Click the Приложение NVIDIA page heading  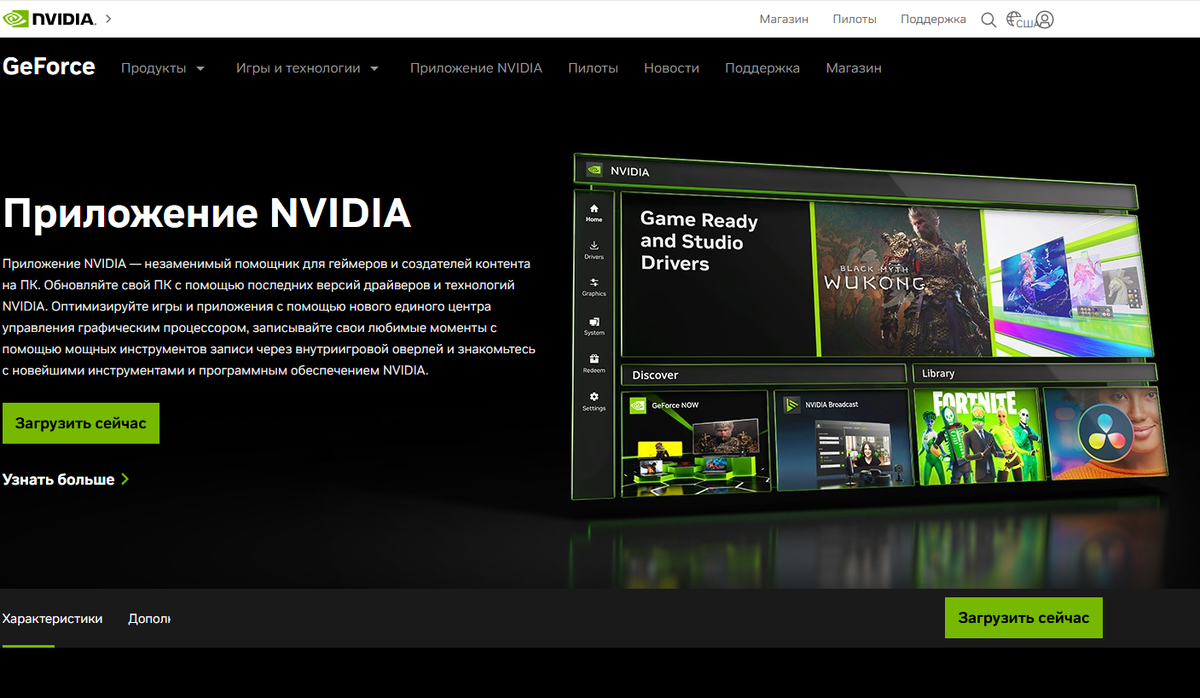tap(207, 213)
